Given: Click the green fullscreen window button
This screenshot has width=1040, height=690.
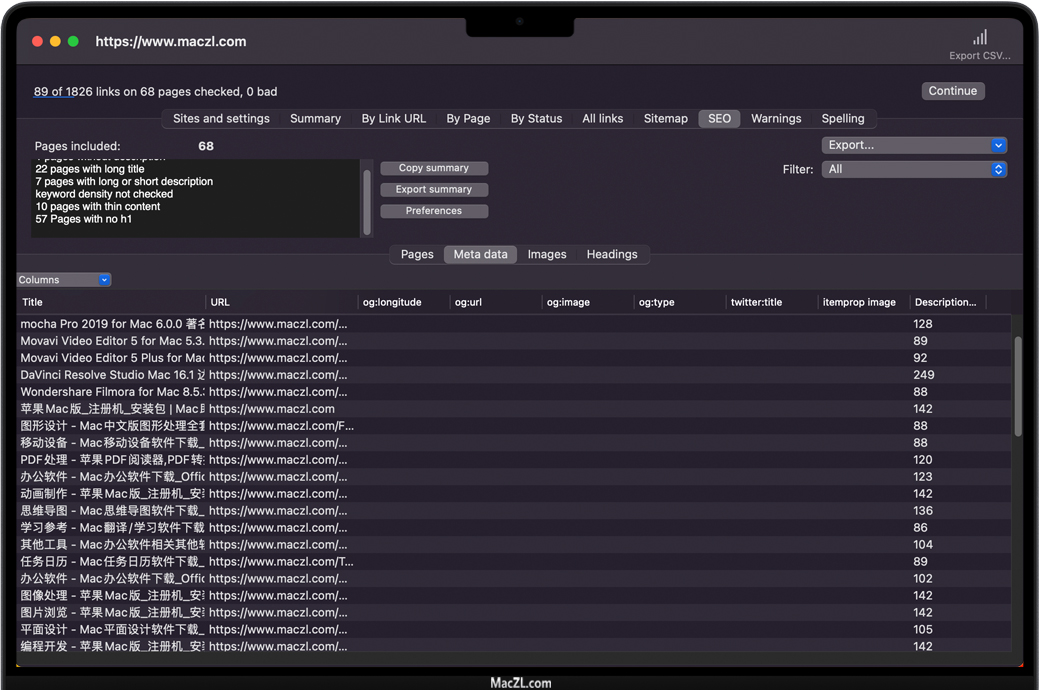Looking at the screenshot, I should (73, 41).
